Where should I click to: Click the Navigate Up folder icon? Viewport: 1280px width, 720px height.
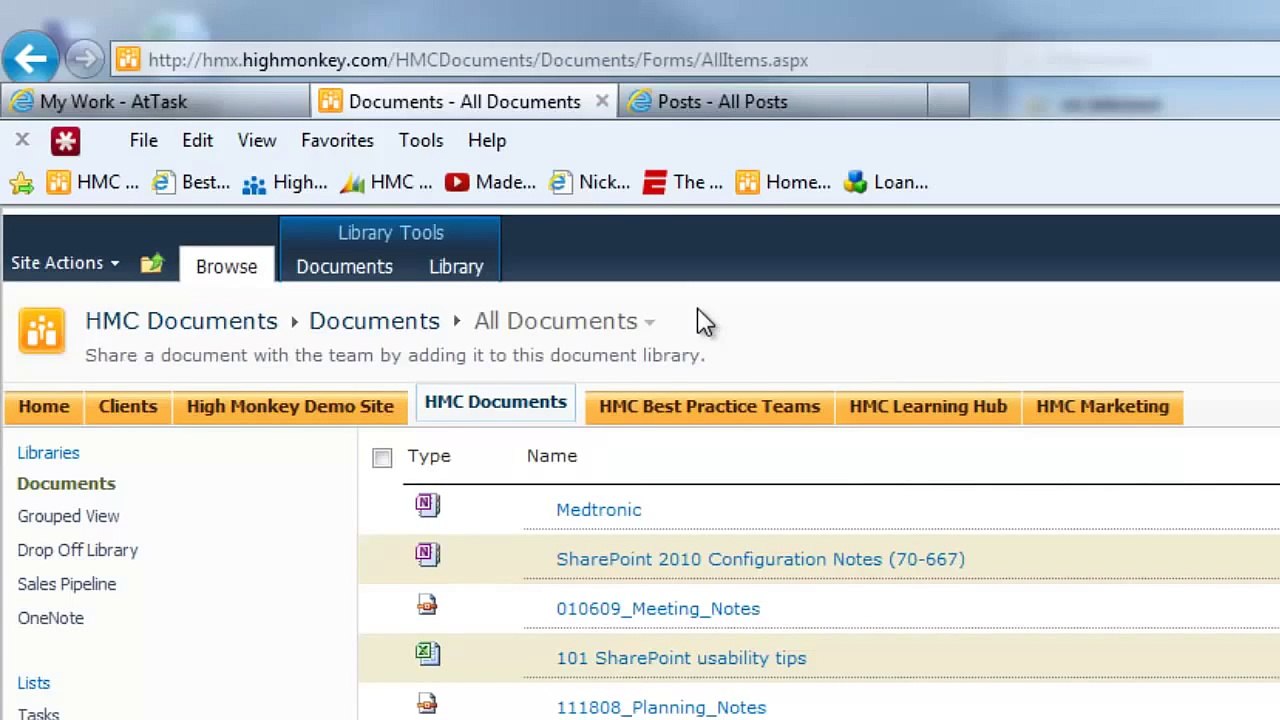click(x=152, y=264)
